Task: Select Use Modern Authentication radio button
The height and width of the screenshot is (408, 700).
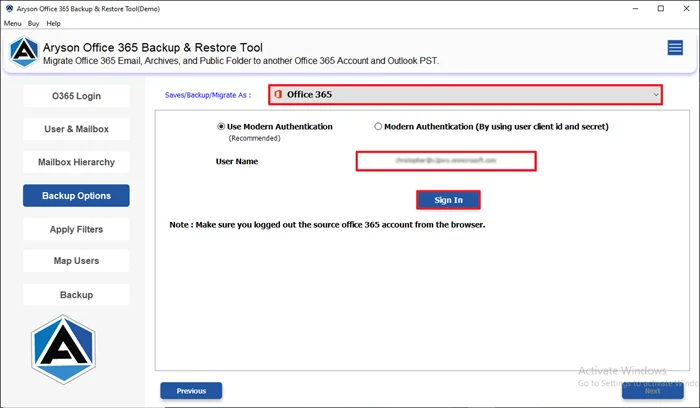Action: coord(221,127)
